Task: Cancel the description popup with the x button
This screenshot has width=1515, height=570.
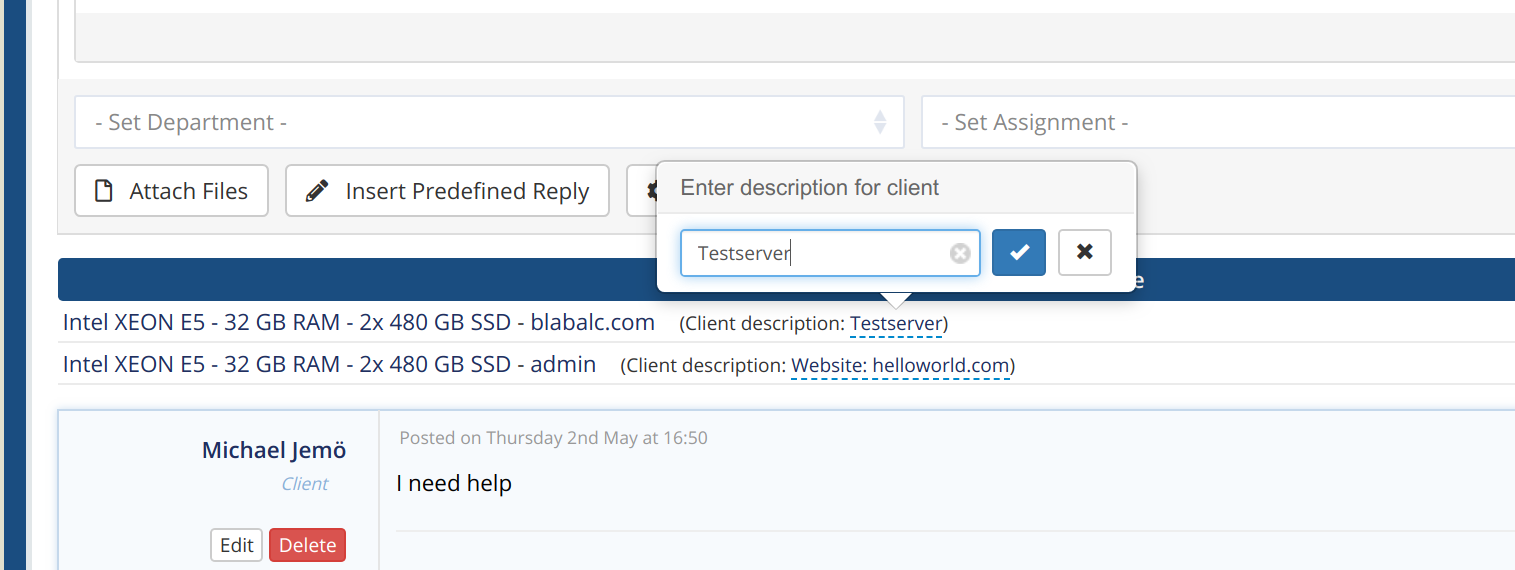Action: coord(1085,252)
